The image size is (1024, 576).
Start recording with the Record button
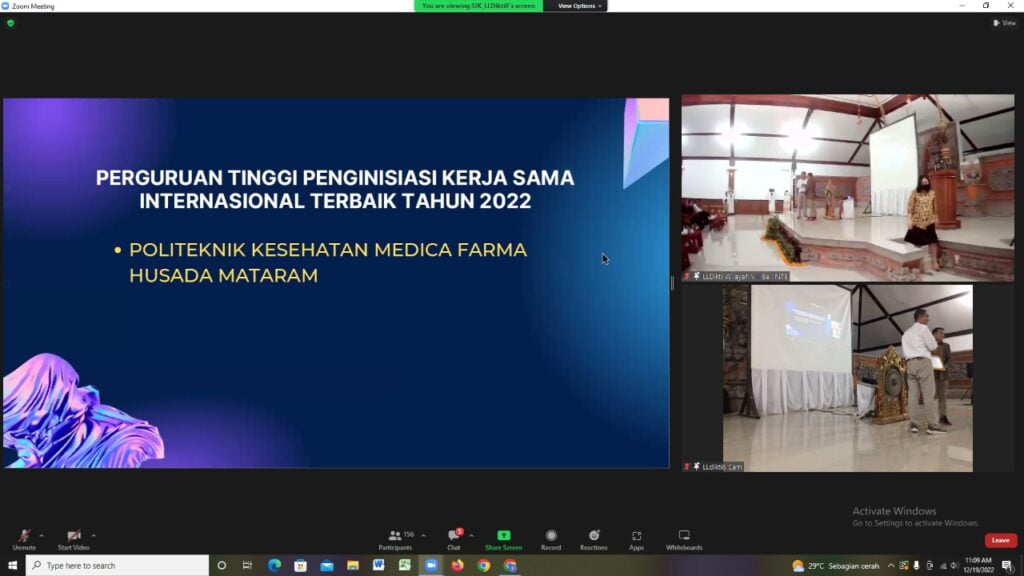pos(551,538)
